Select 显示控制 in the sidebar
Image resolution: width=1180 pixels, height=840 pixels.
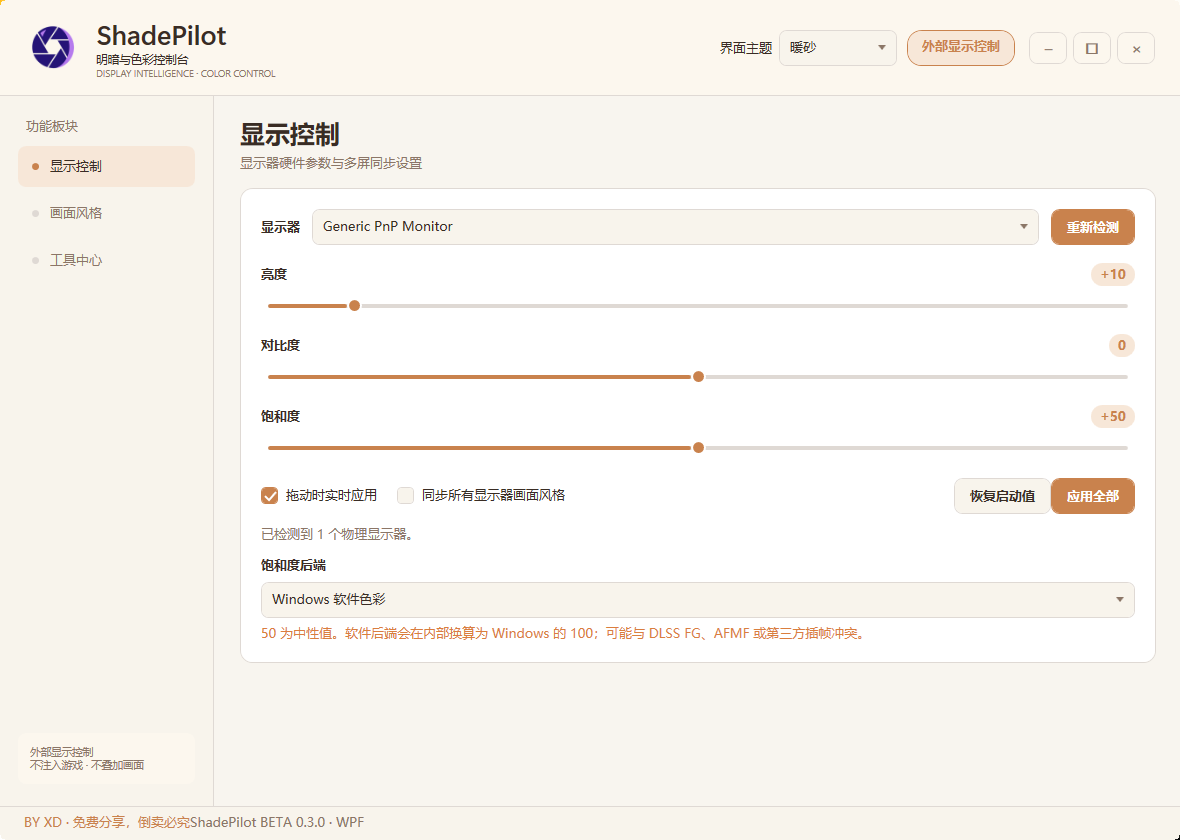(x=106, y=166)
